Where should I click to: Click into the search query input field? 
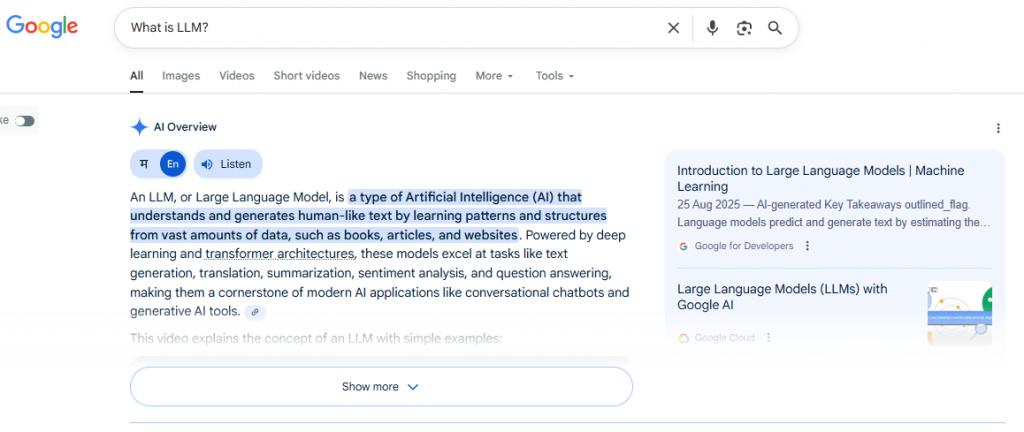[390, 28]
